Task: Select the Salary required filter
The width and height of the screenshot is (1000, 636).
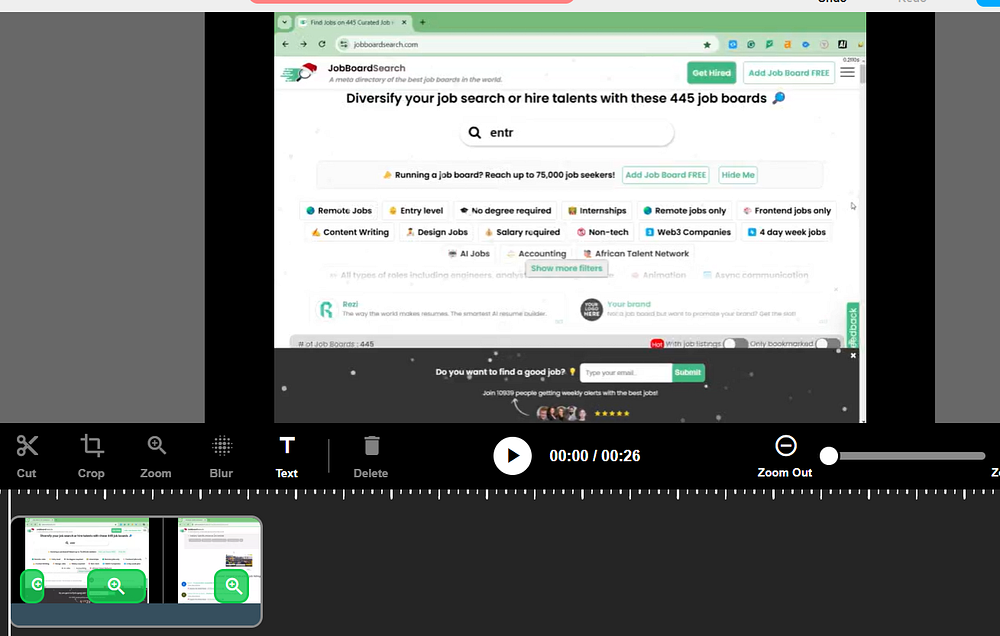Action: click(522, 232)
